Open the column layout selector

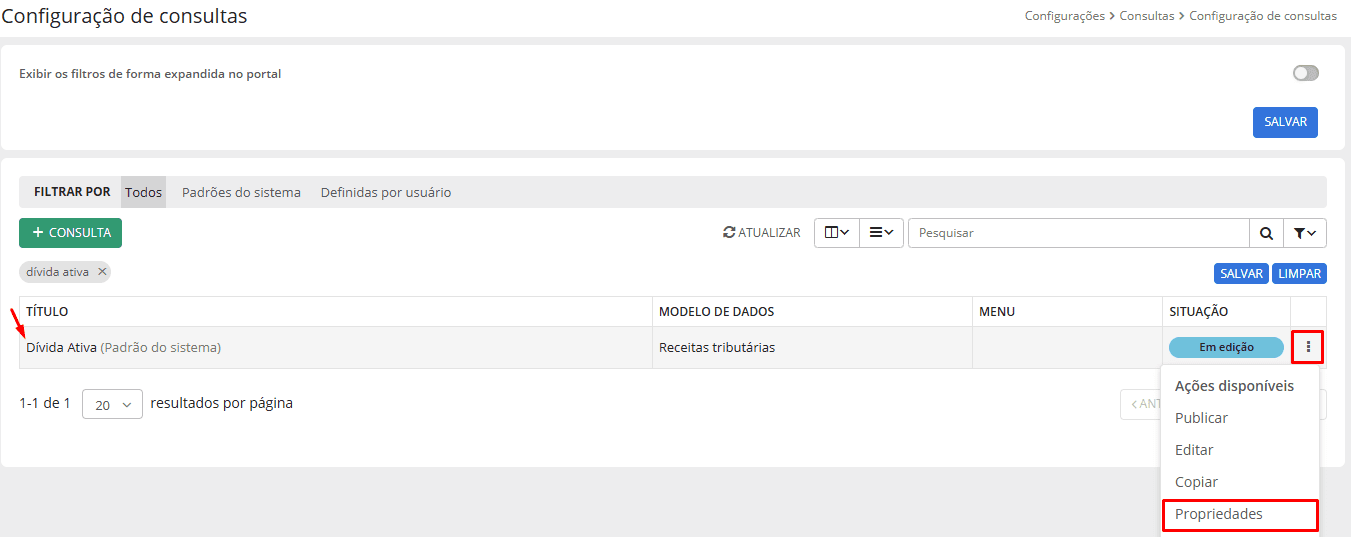coord(836,233)
